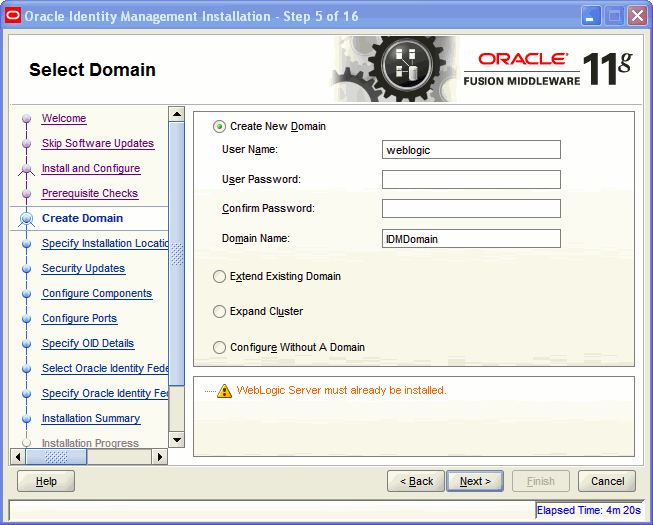Open Specify OID Details step
653x525 pixels.
coord(88,343)
